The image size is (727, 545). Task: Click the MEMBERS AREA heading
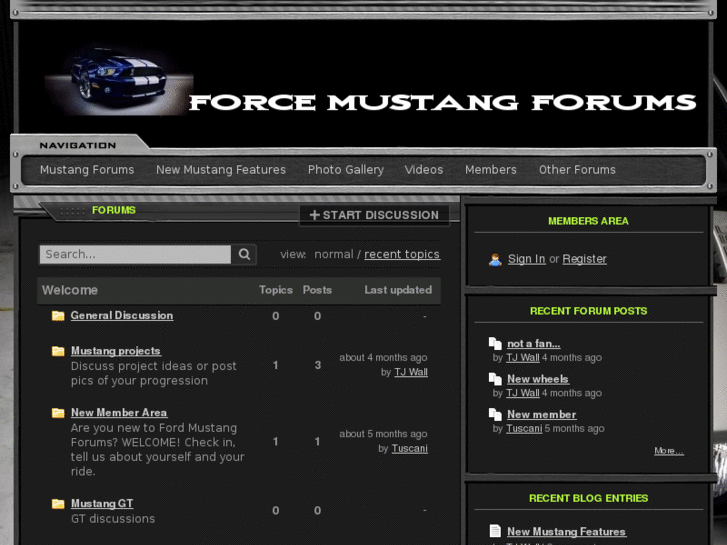[588, 221]
